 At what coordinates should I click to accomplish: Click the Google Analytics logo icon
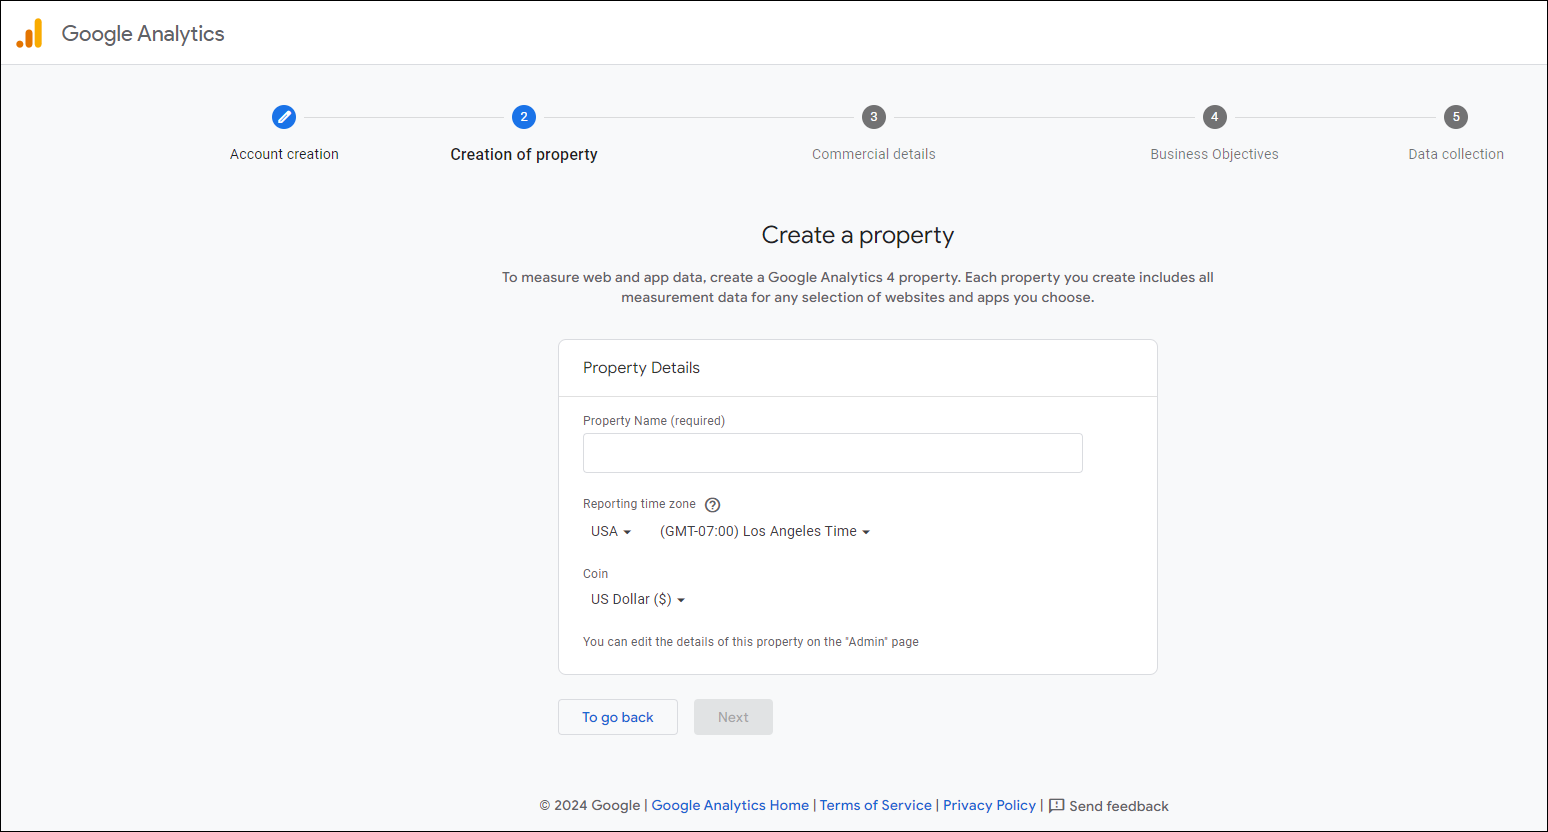30,34
